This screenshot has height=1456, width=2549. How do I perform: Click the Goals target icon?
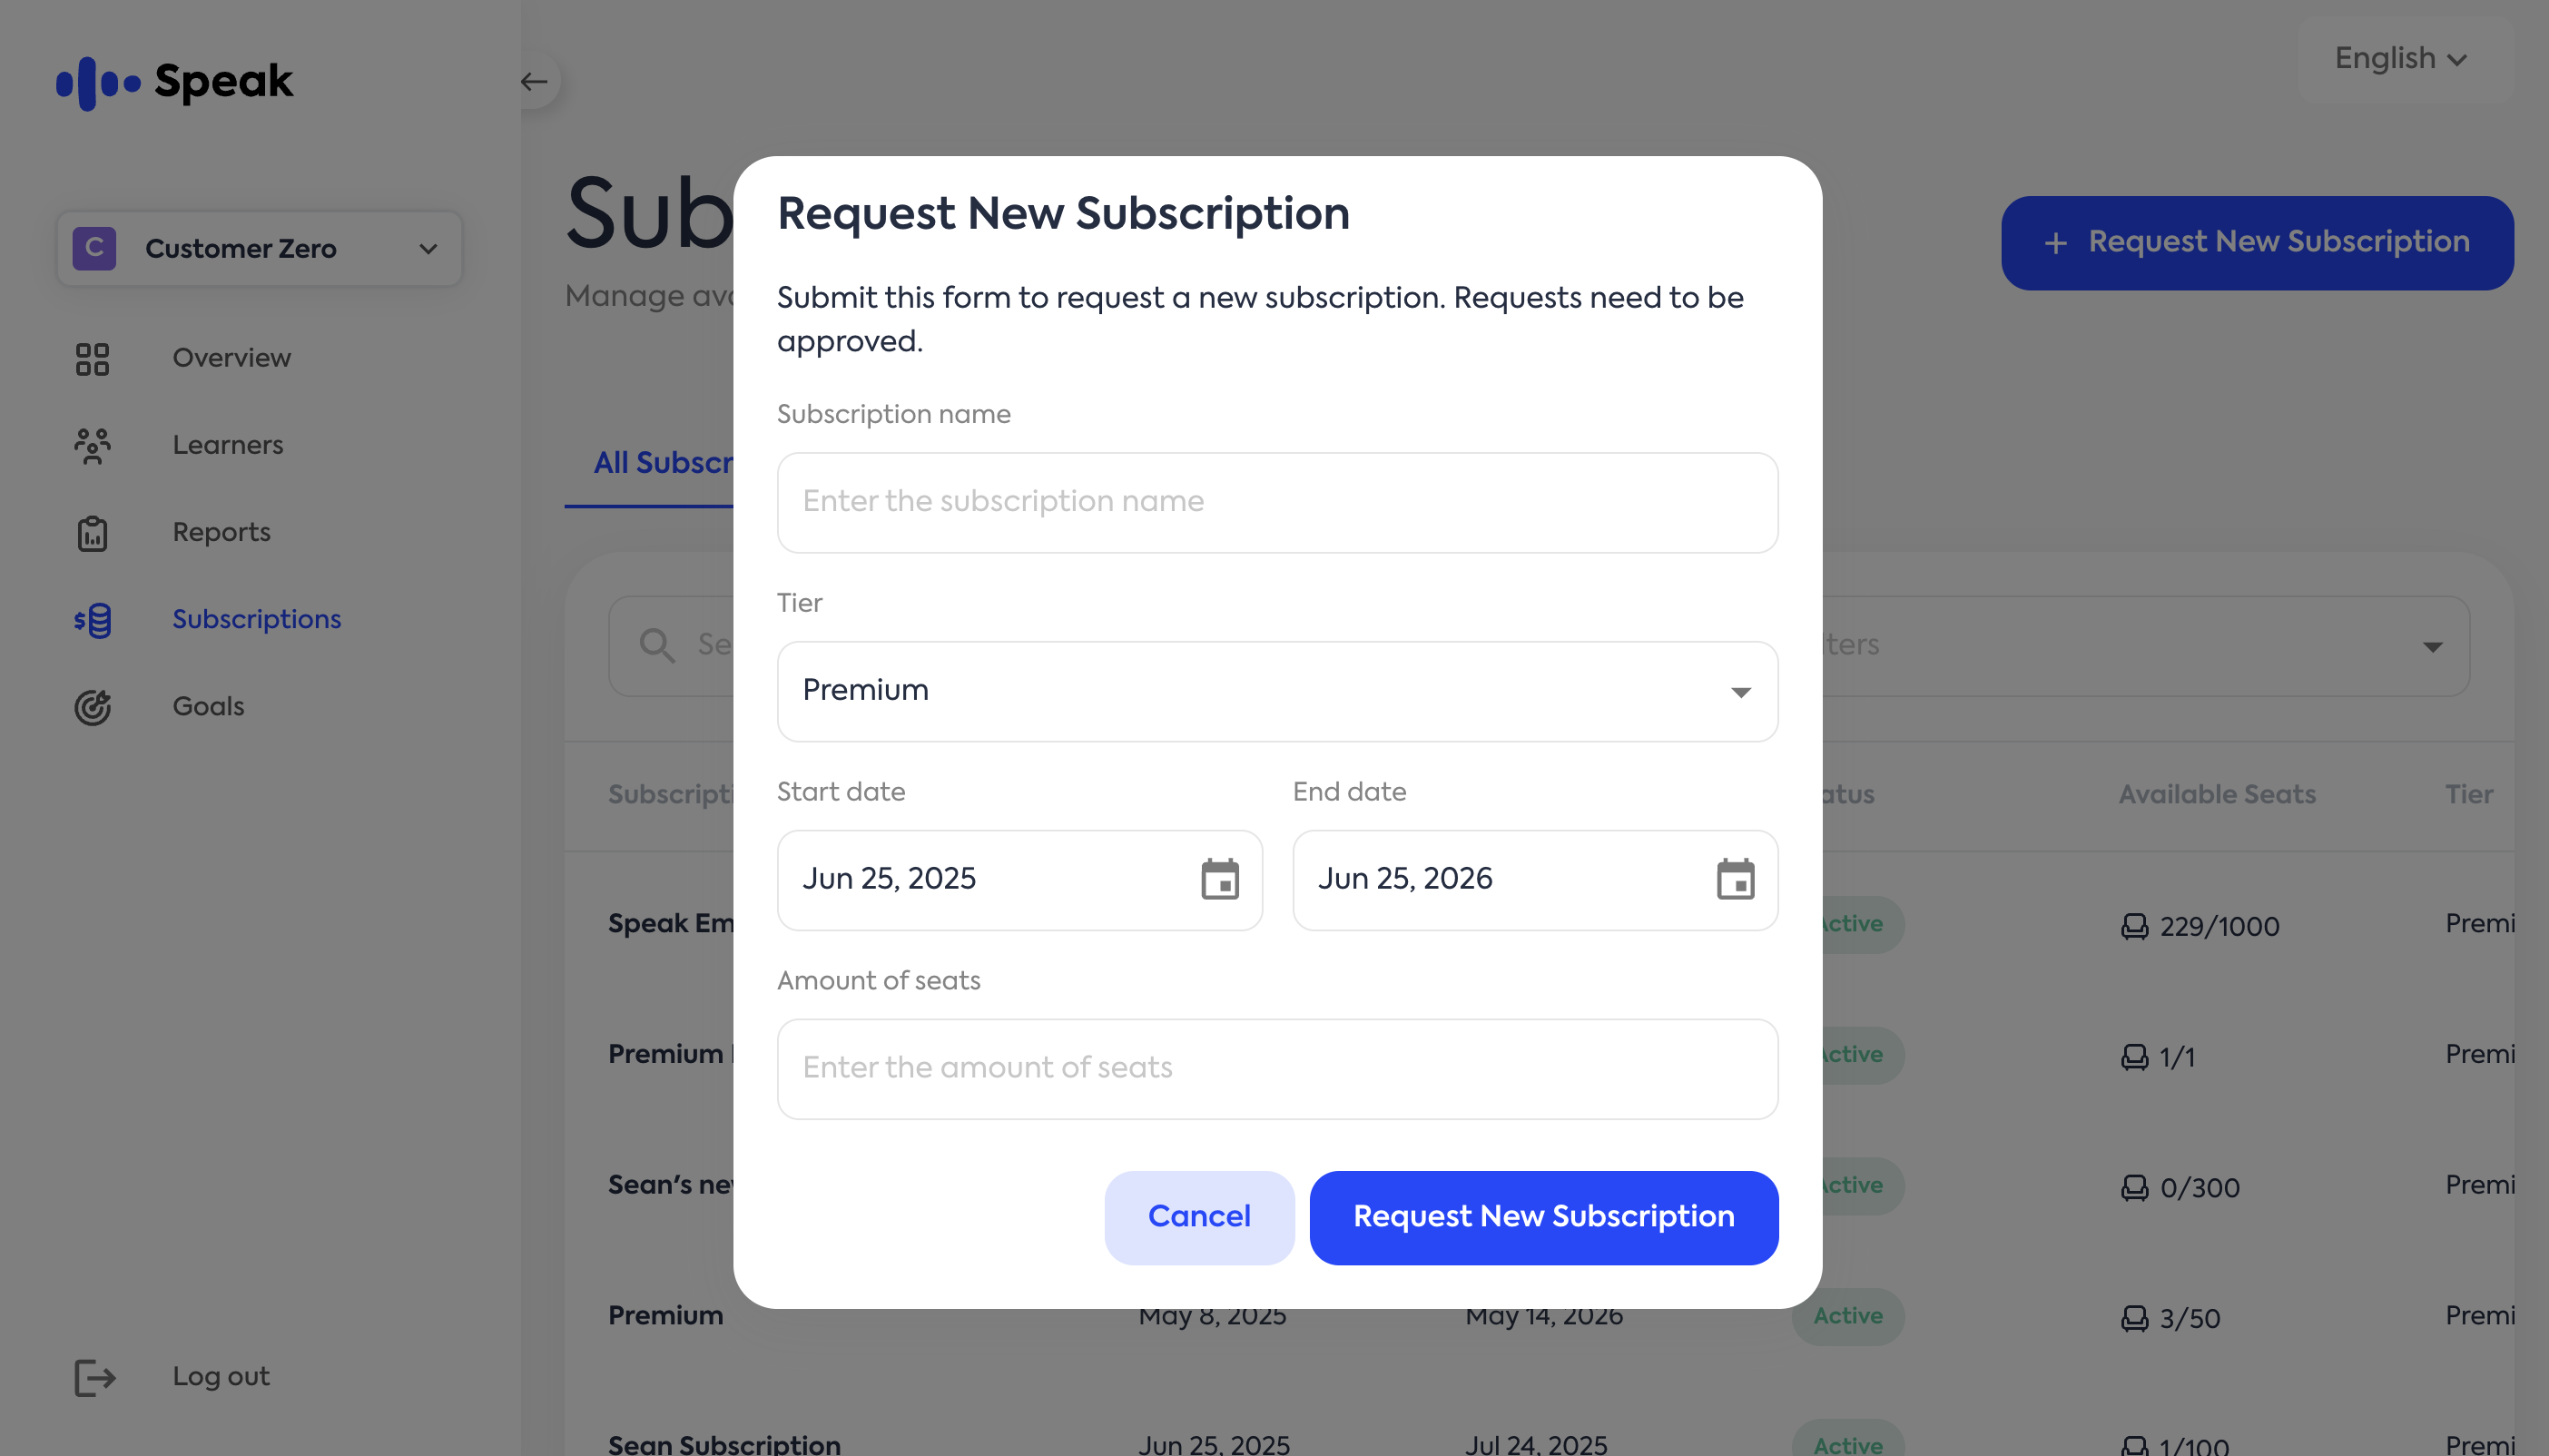(92, 707)
